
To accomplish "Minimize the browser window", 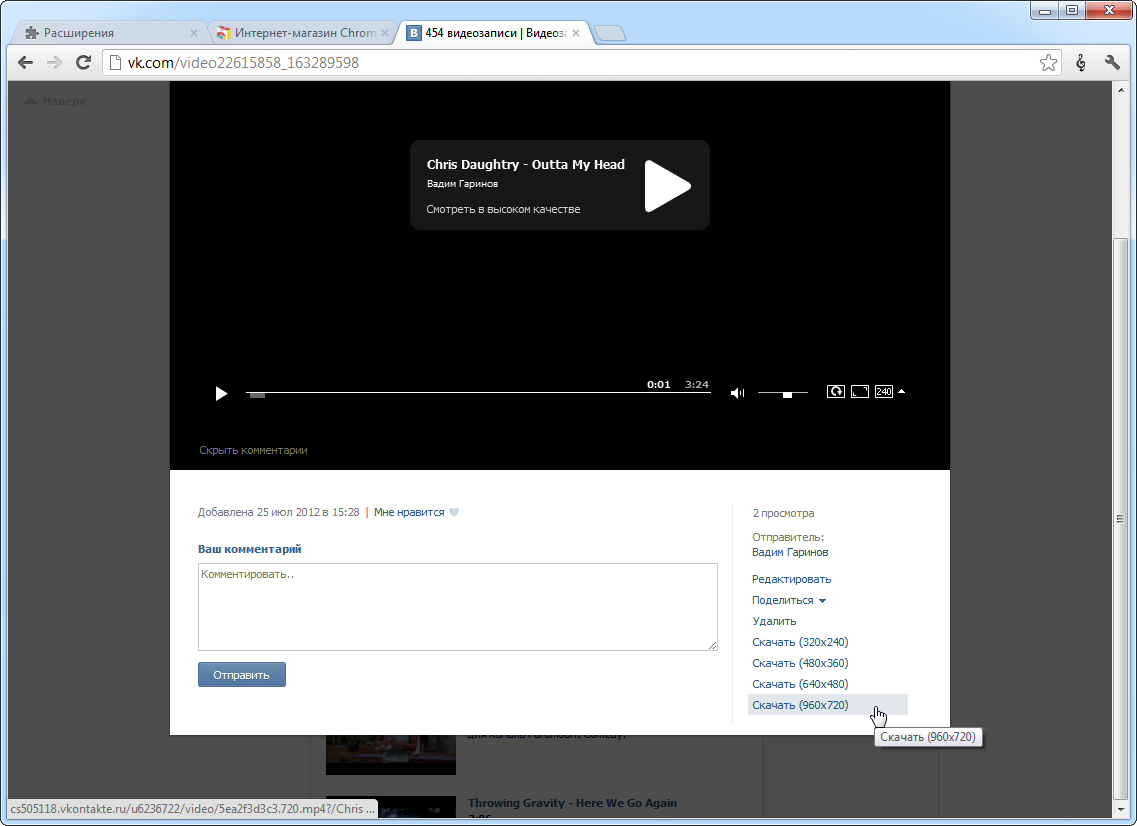I will (x=1046, y=10).
